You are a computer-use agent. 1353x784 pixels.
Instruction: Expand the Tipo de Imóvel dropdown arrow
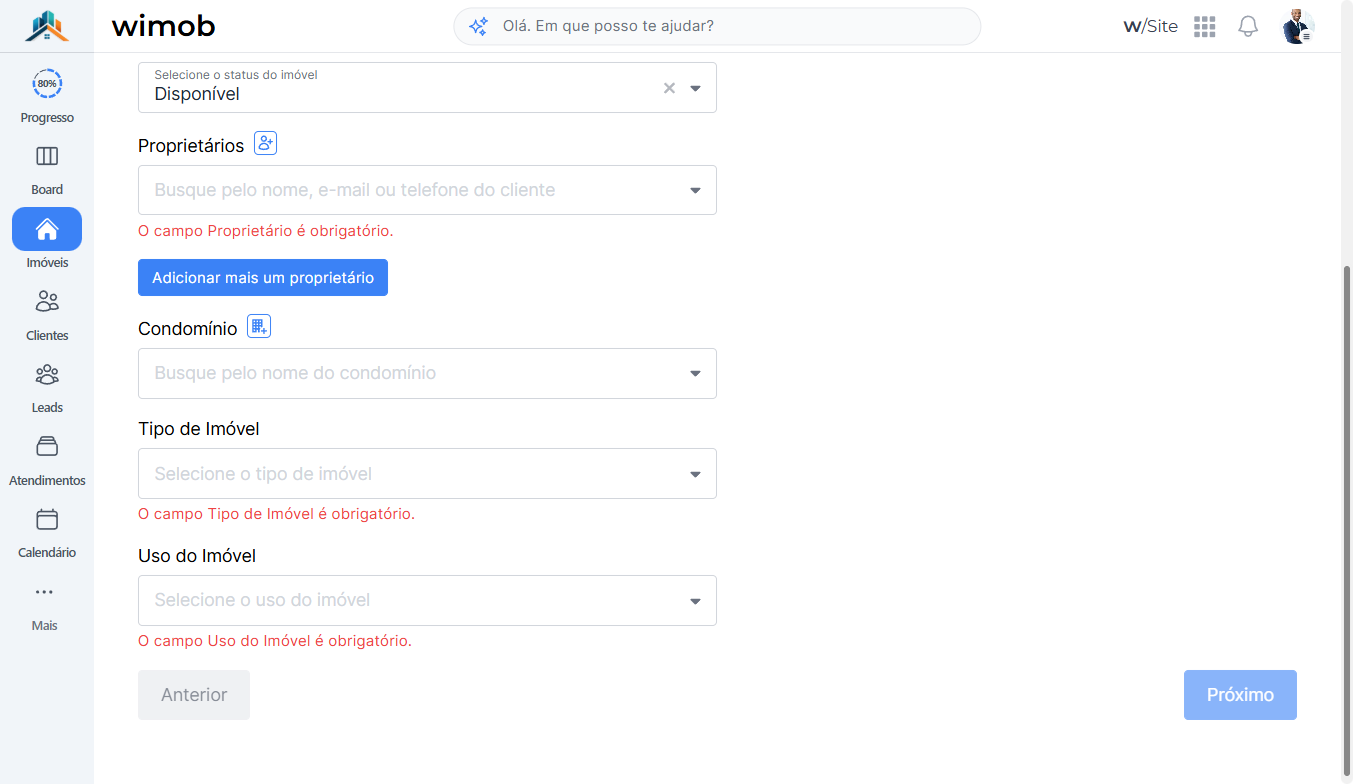click(696, 474)
